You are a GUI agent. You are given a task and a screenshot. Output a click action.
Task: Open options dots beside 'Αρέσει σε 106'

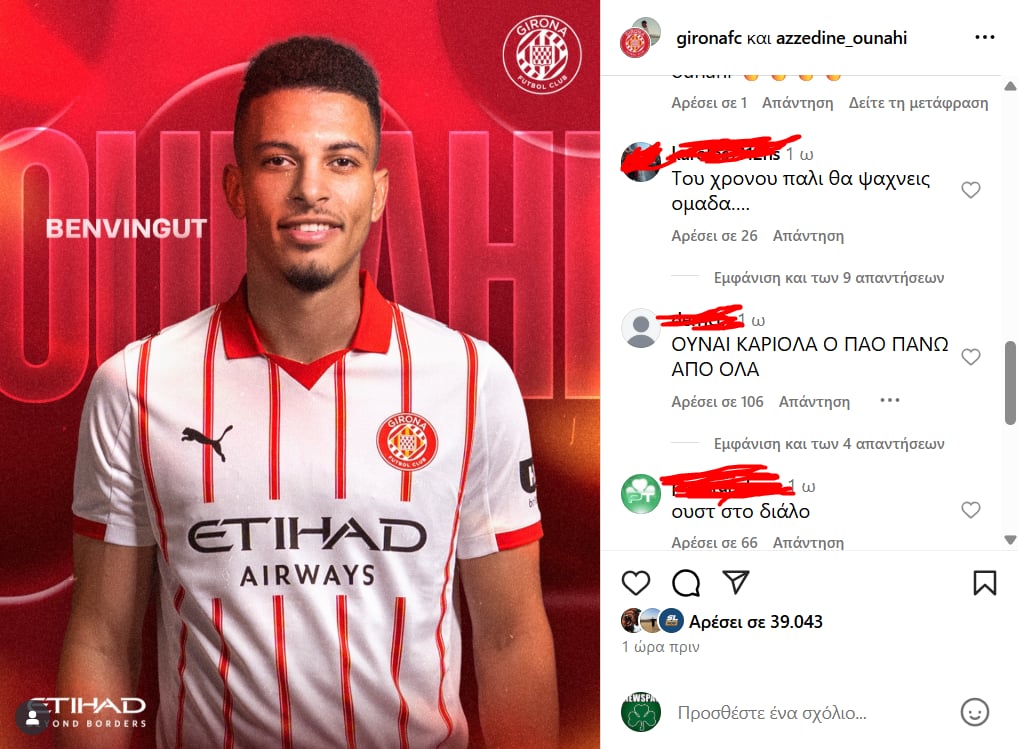point(889,400)
